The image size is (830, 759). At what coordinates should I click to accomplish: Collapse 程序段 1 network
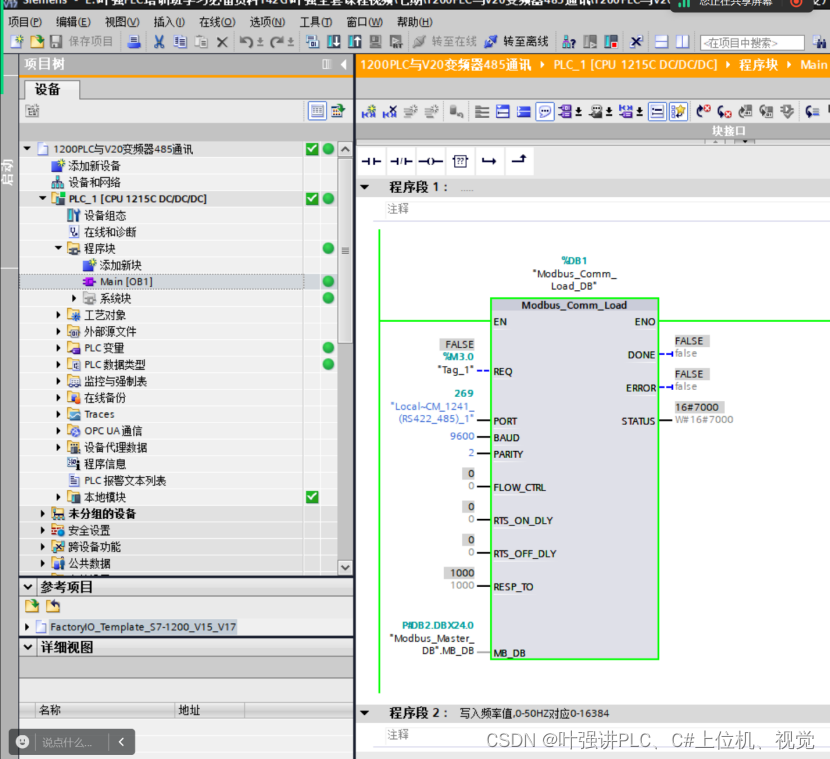coord(365,187)
